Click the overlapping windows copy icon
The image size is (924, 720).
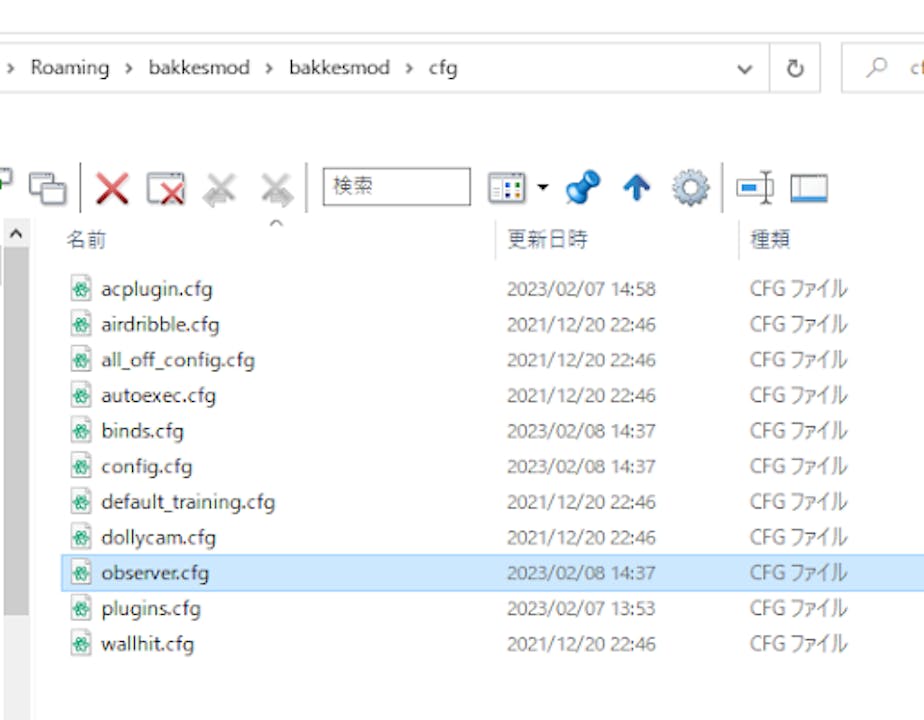[x=47, y=187]
